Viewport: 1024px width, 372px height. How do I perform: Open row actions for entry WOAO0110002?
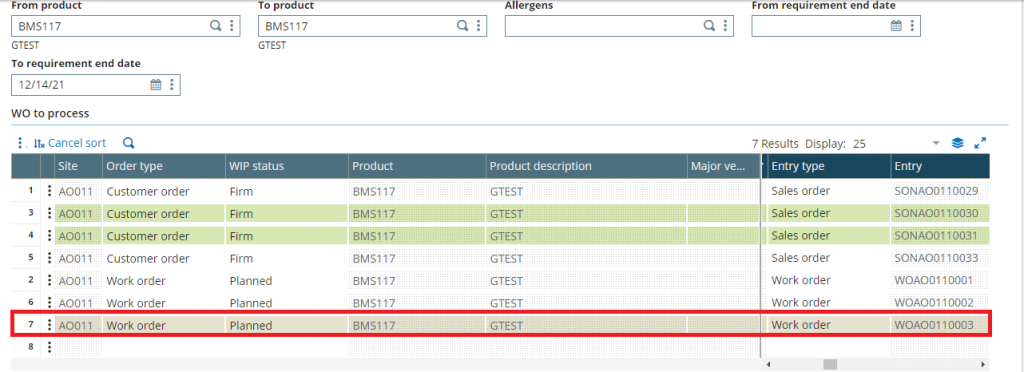click(49, 303)
